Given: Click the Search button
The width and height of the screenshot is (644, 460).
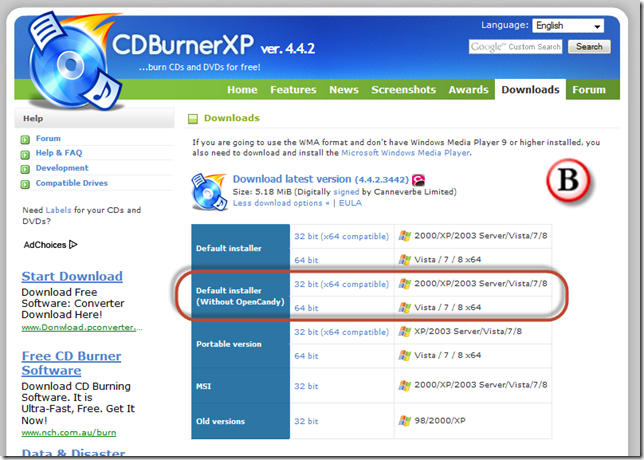Looking at the screenshot, I should coord(589,47).
